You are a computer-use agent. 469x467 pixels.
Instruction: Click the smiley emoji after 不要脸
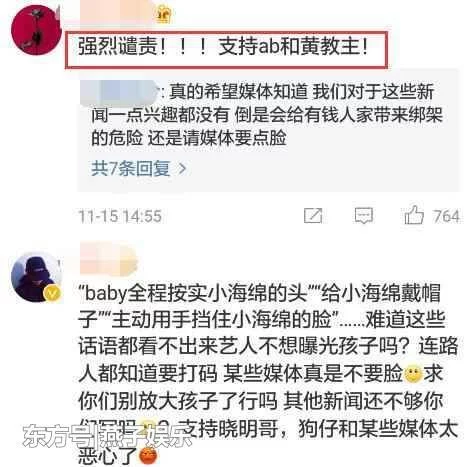click(413, 373)
